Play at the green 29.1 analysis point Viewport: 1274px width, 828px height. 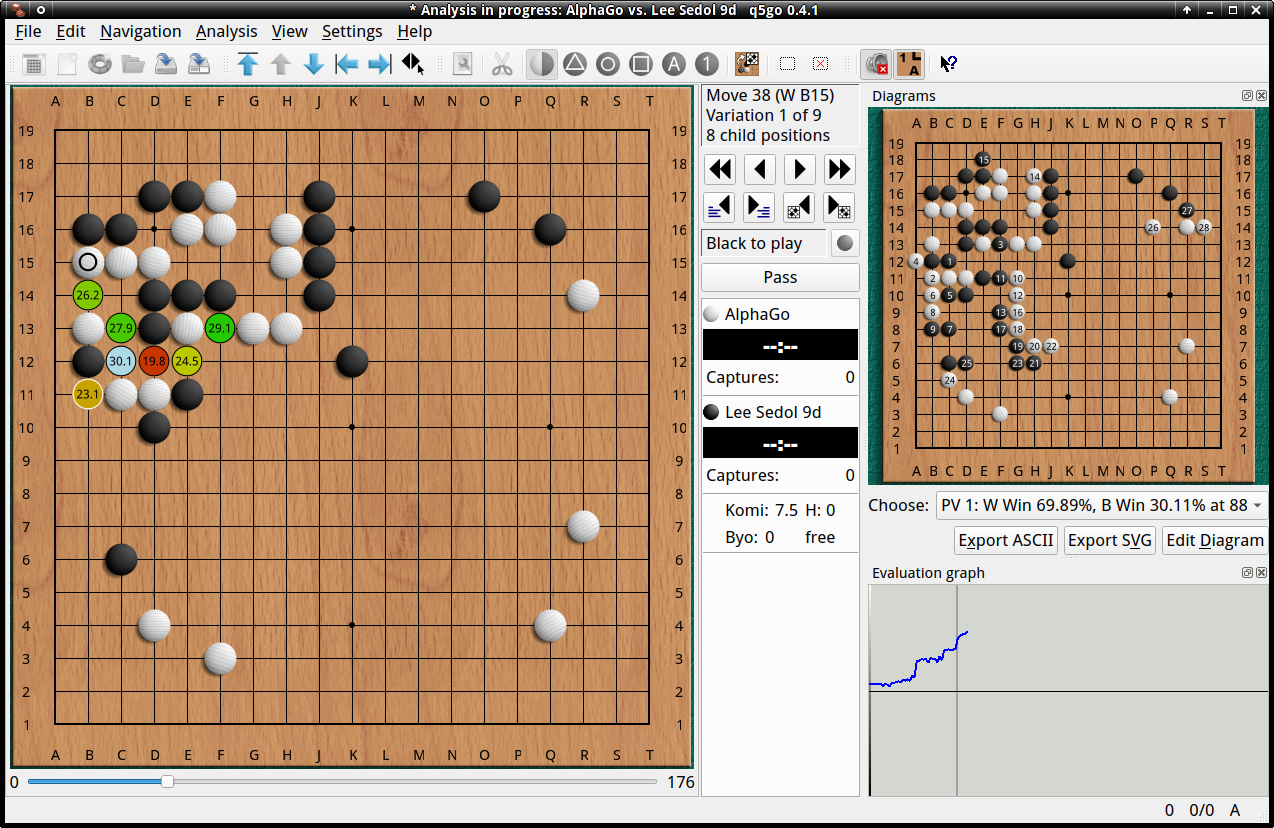[220, 328]
